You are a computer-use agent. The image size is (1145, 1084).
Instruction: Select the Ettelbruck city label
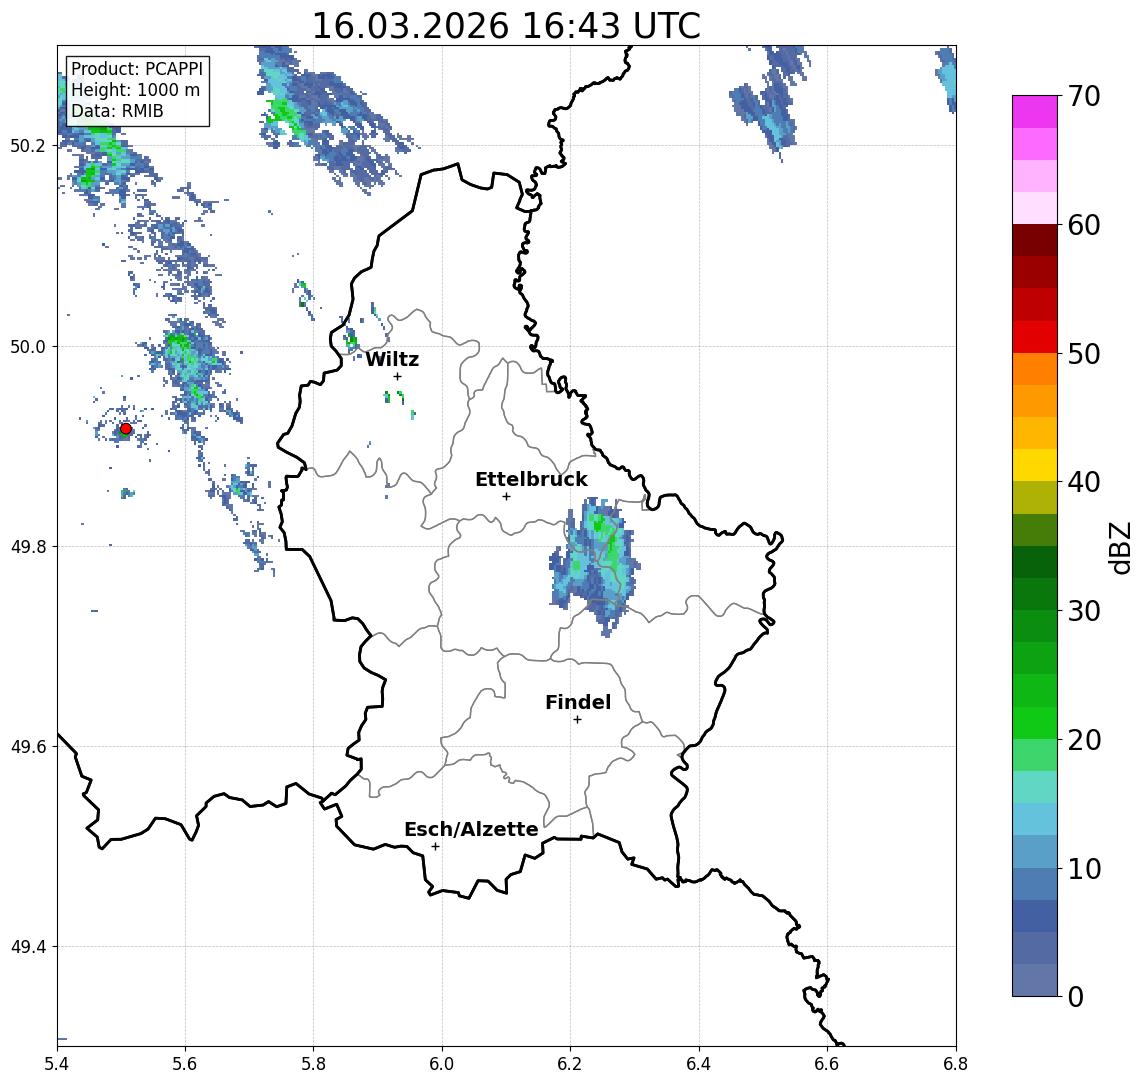click(531, 480)
